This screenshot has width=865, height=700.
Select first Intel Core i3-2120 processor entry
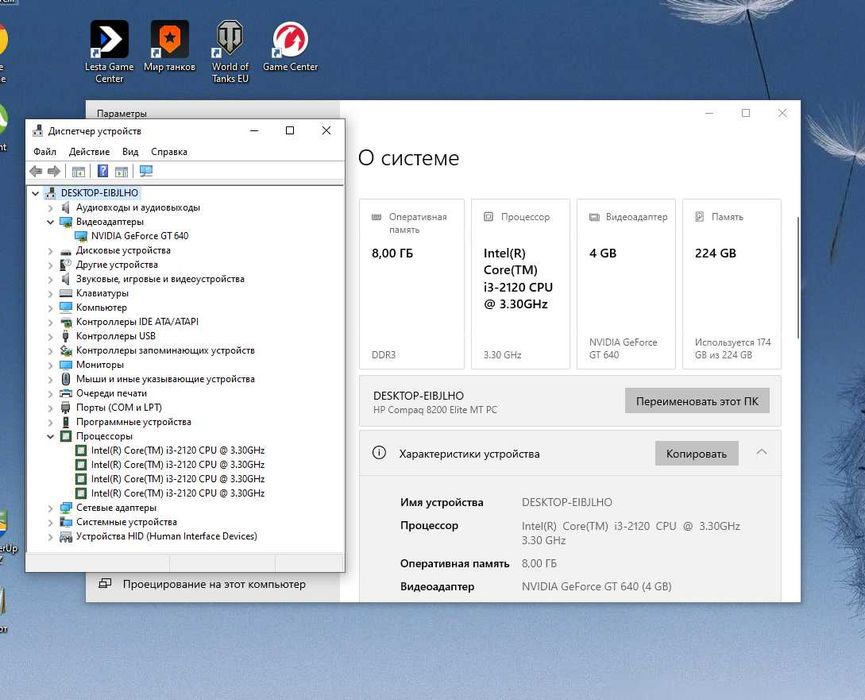point(178,450)
